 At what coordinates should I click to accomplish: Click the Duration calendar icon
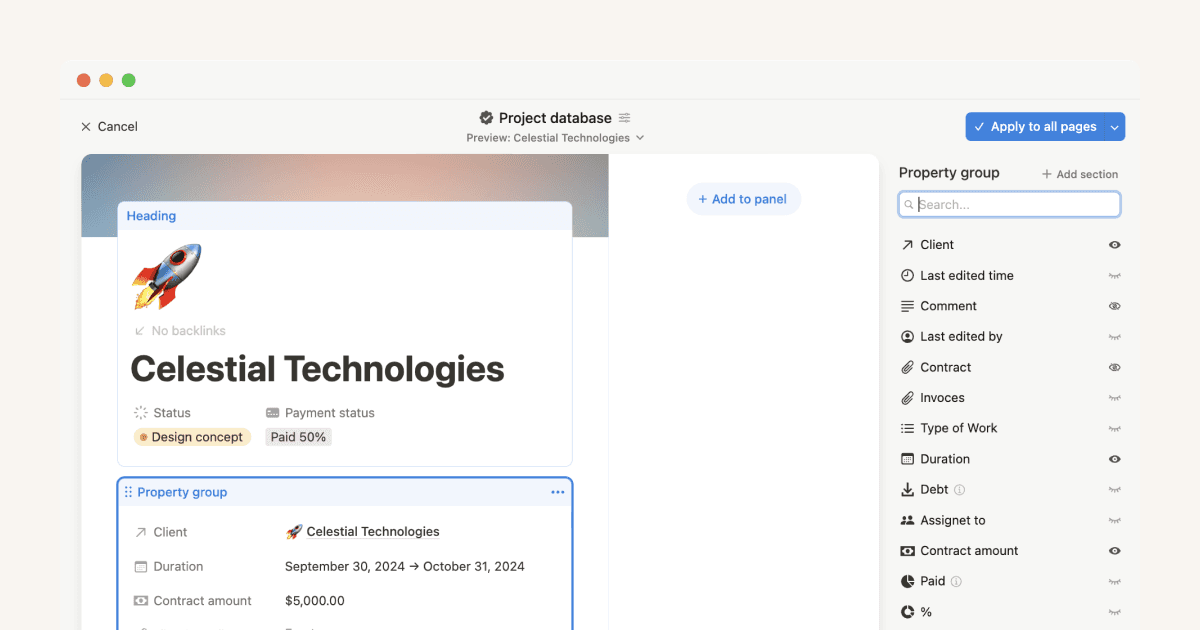tap(908, 458)
